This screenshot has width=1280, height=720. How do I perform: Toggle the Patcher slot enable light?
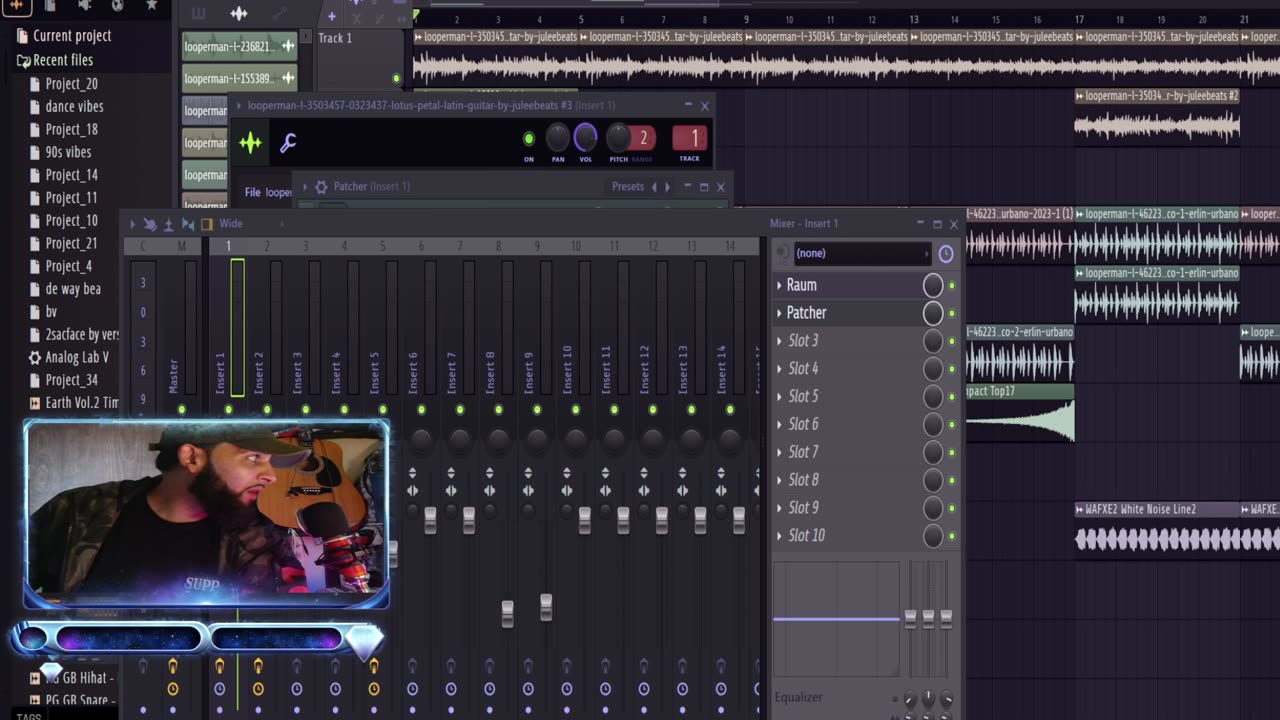point(952,314)
